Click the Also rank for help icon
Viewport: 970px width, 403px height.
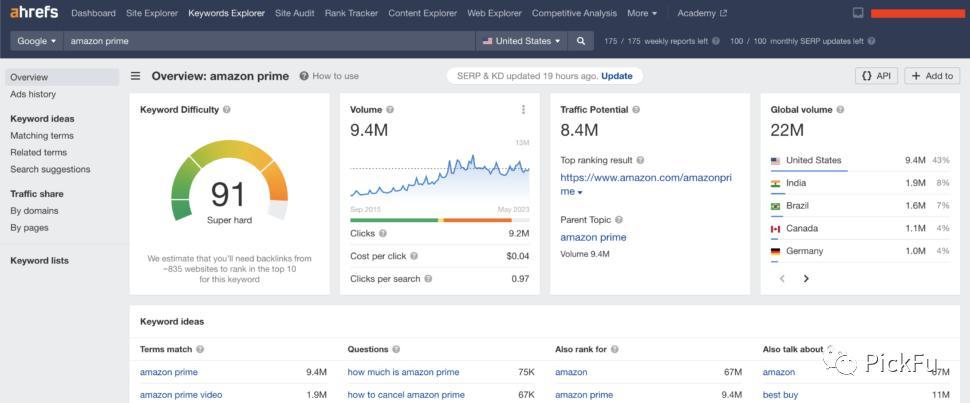(614, 349)
